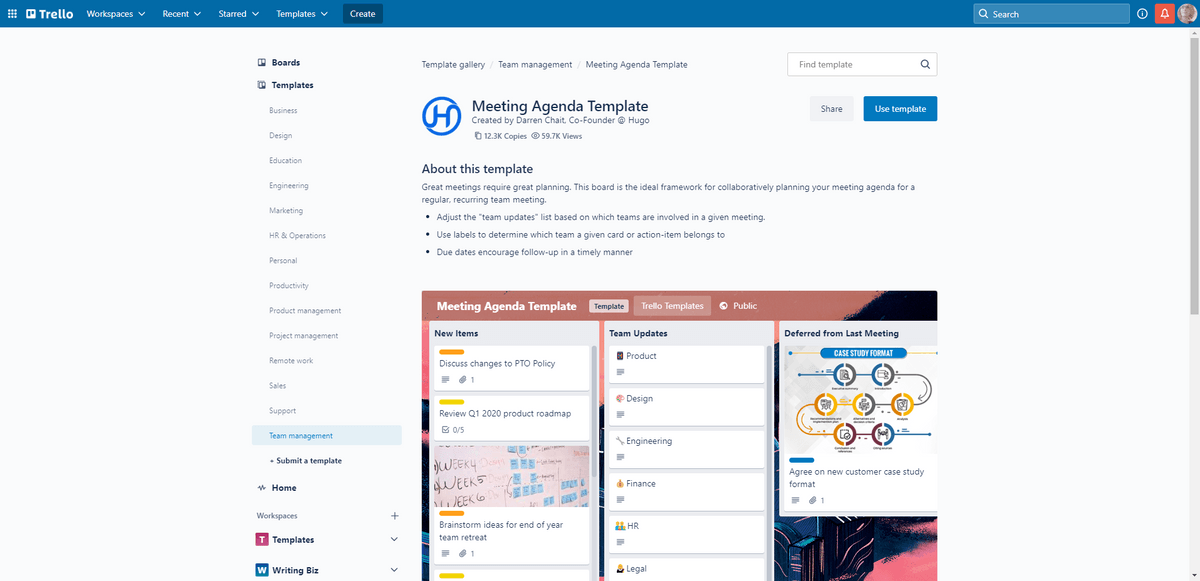The height and width of the screenshot is (581, 1200).
Task: Click description icon on team retreat card
Action: 445,553
